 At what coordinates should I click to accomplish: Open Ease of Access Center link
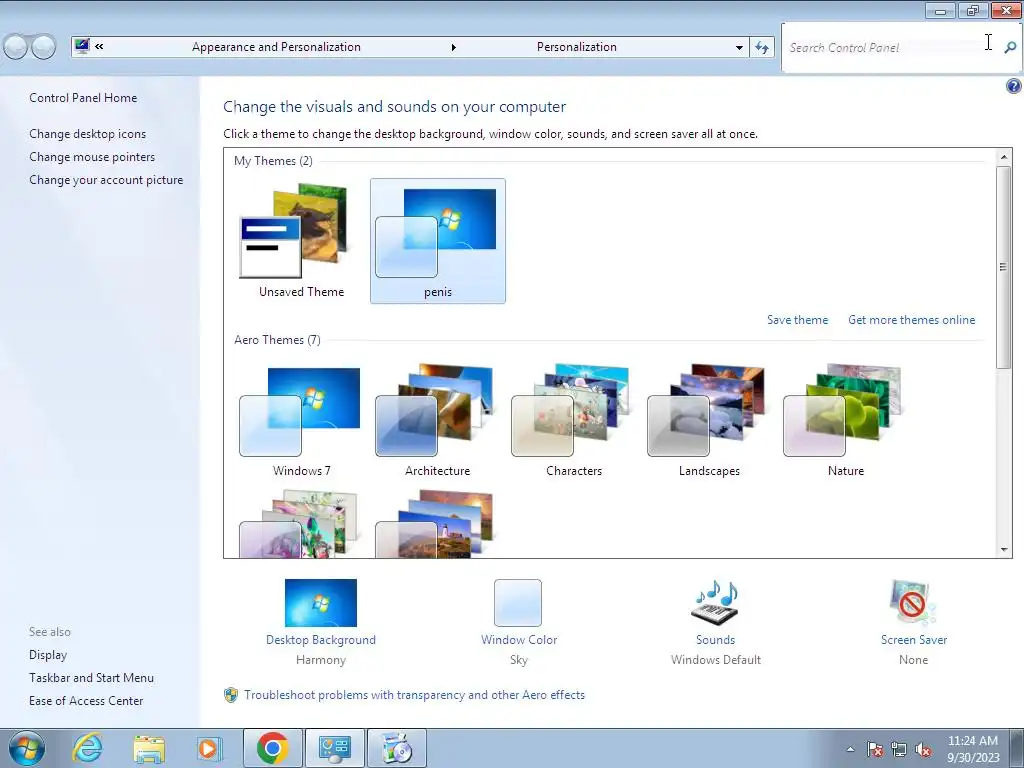pyautogui.click(x=86, y=701)
